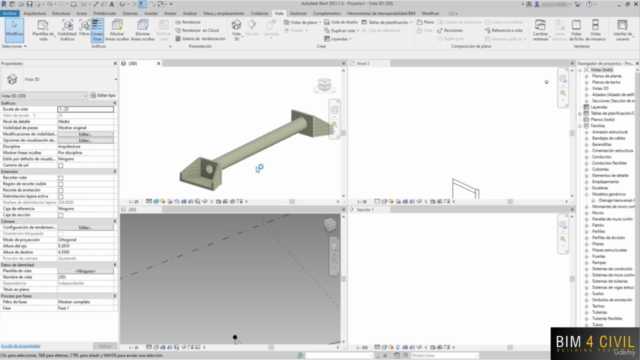Activate the Nivel 2 view tab
The image size is (640, 360).
(x=363, y=64)
